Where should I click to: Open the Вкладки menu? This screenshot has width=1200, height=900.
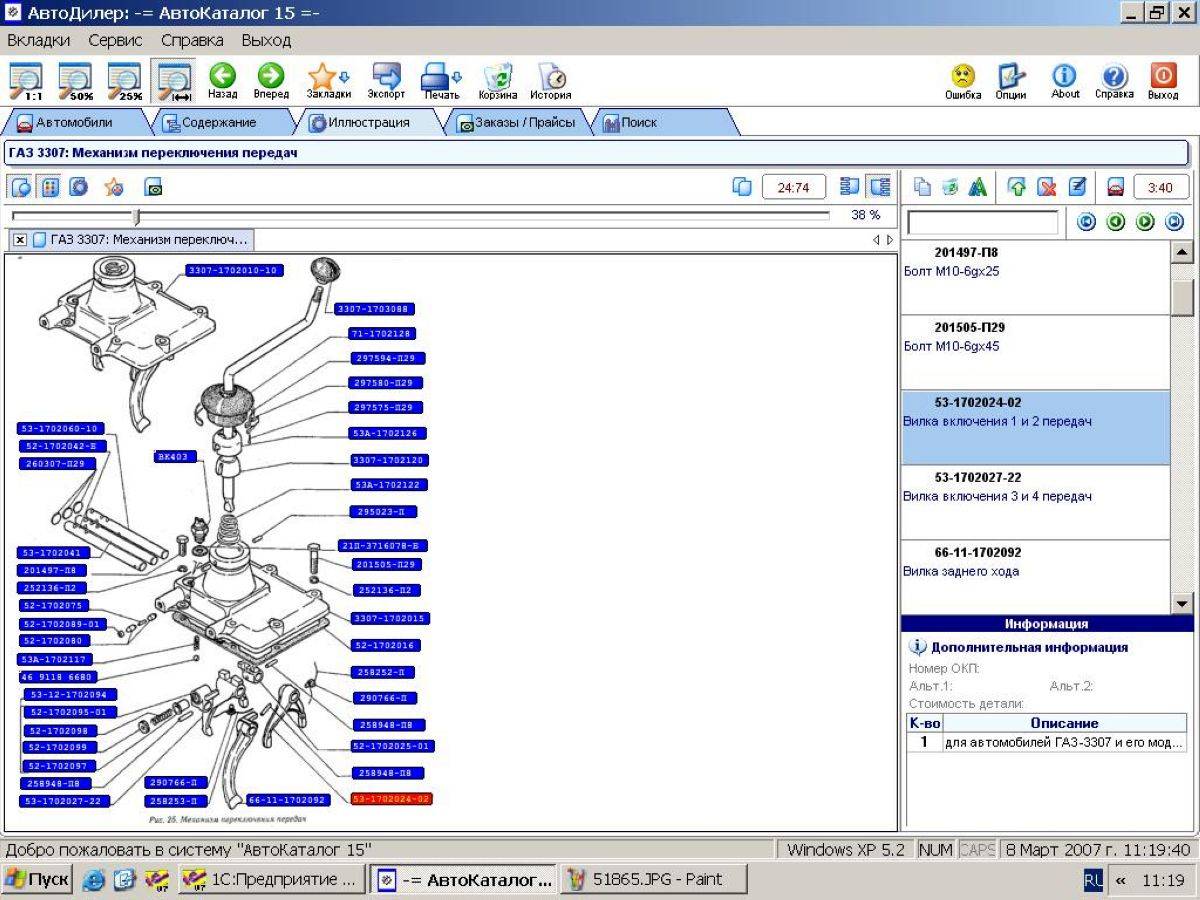click(x=39, y=41)
